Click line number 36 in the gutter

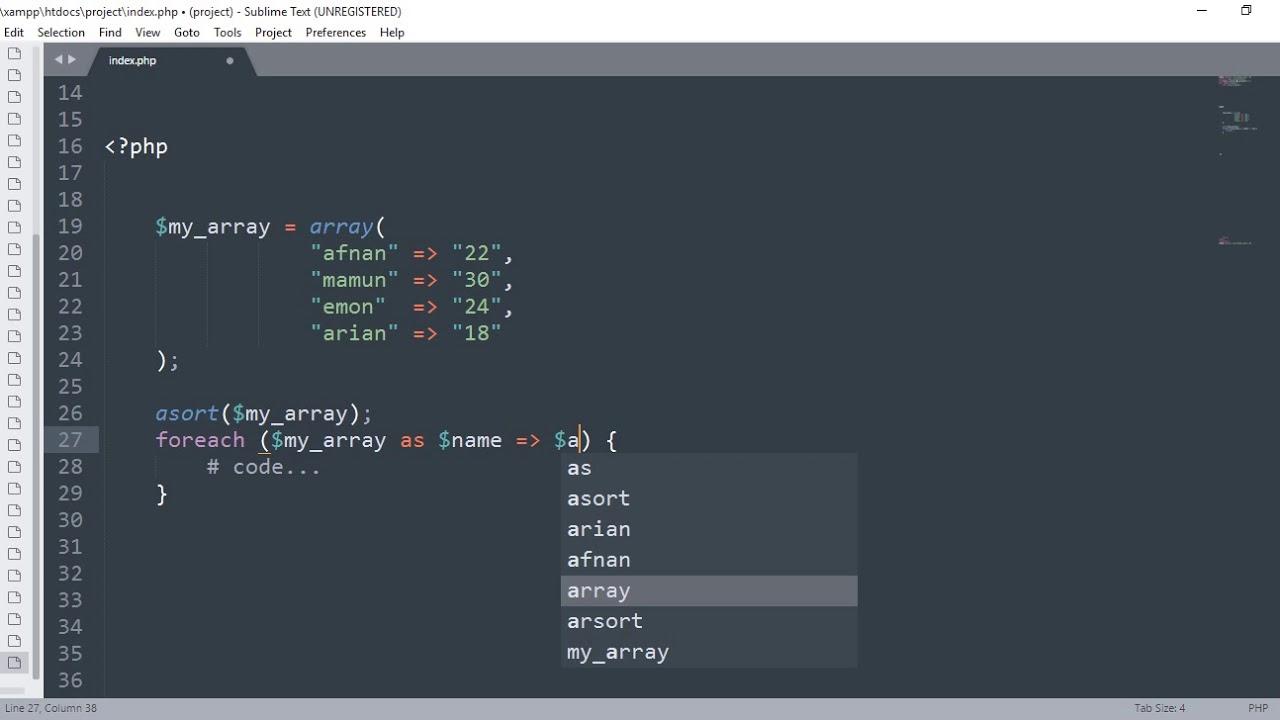(70, 680)
